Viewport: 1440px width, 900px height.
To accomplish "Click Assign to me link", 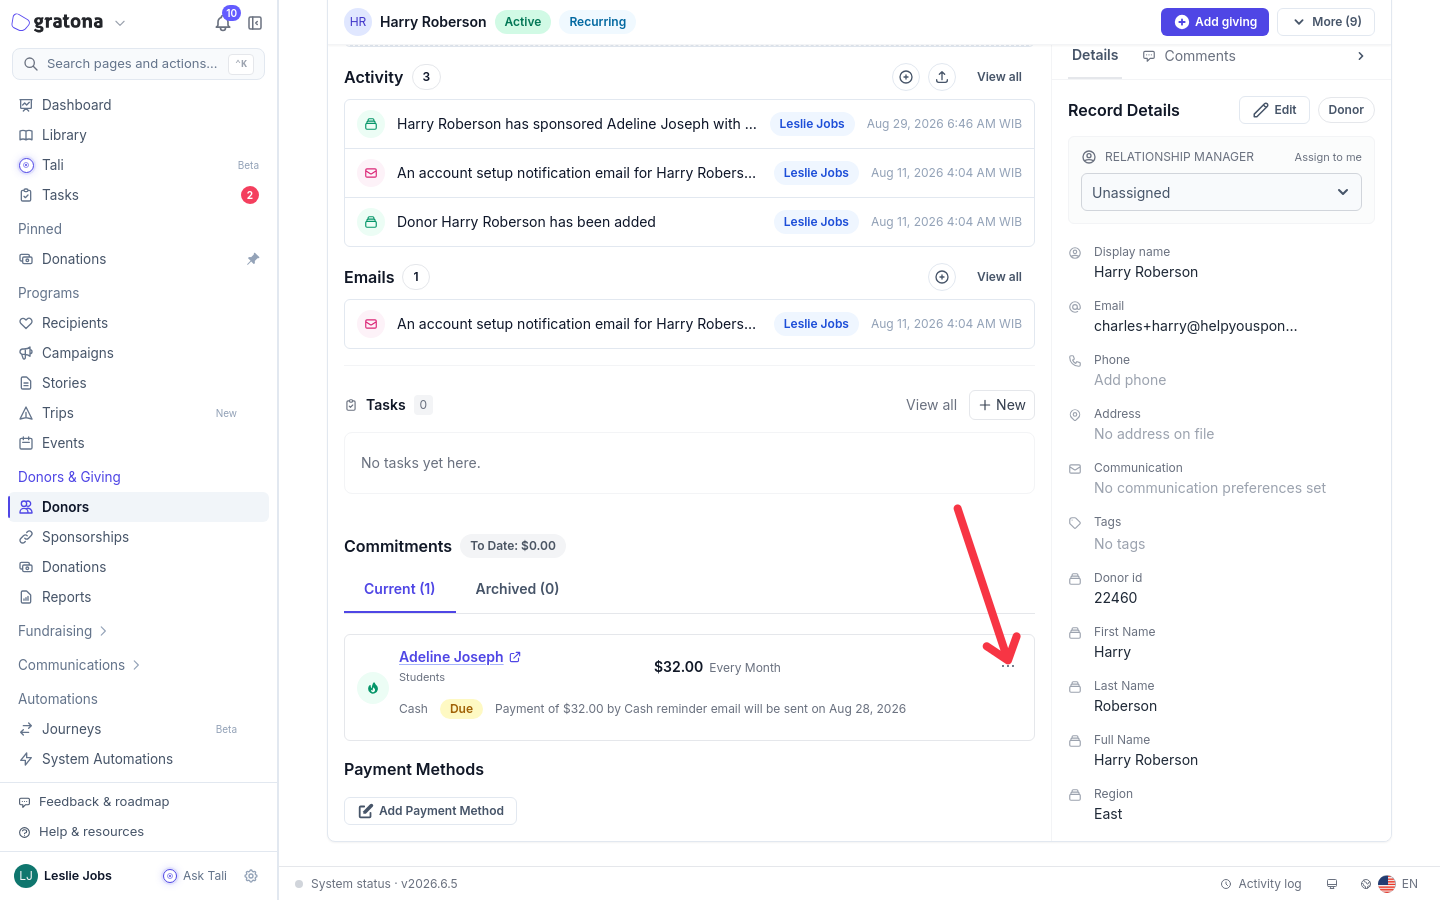I will coord(1328,157).
